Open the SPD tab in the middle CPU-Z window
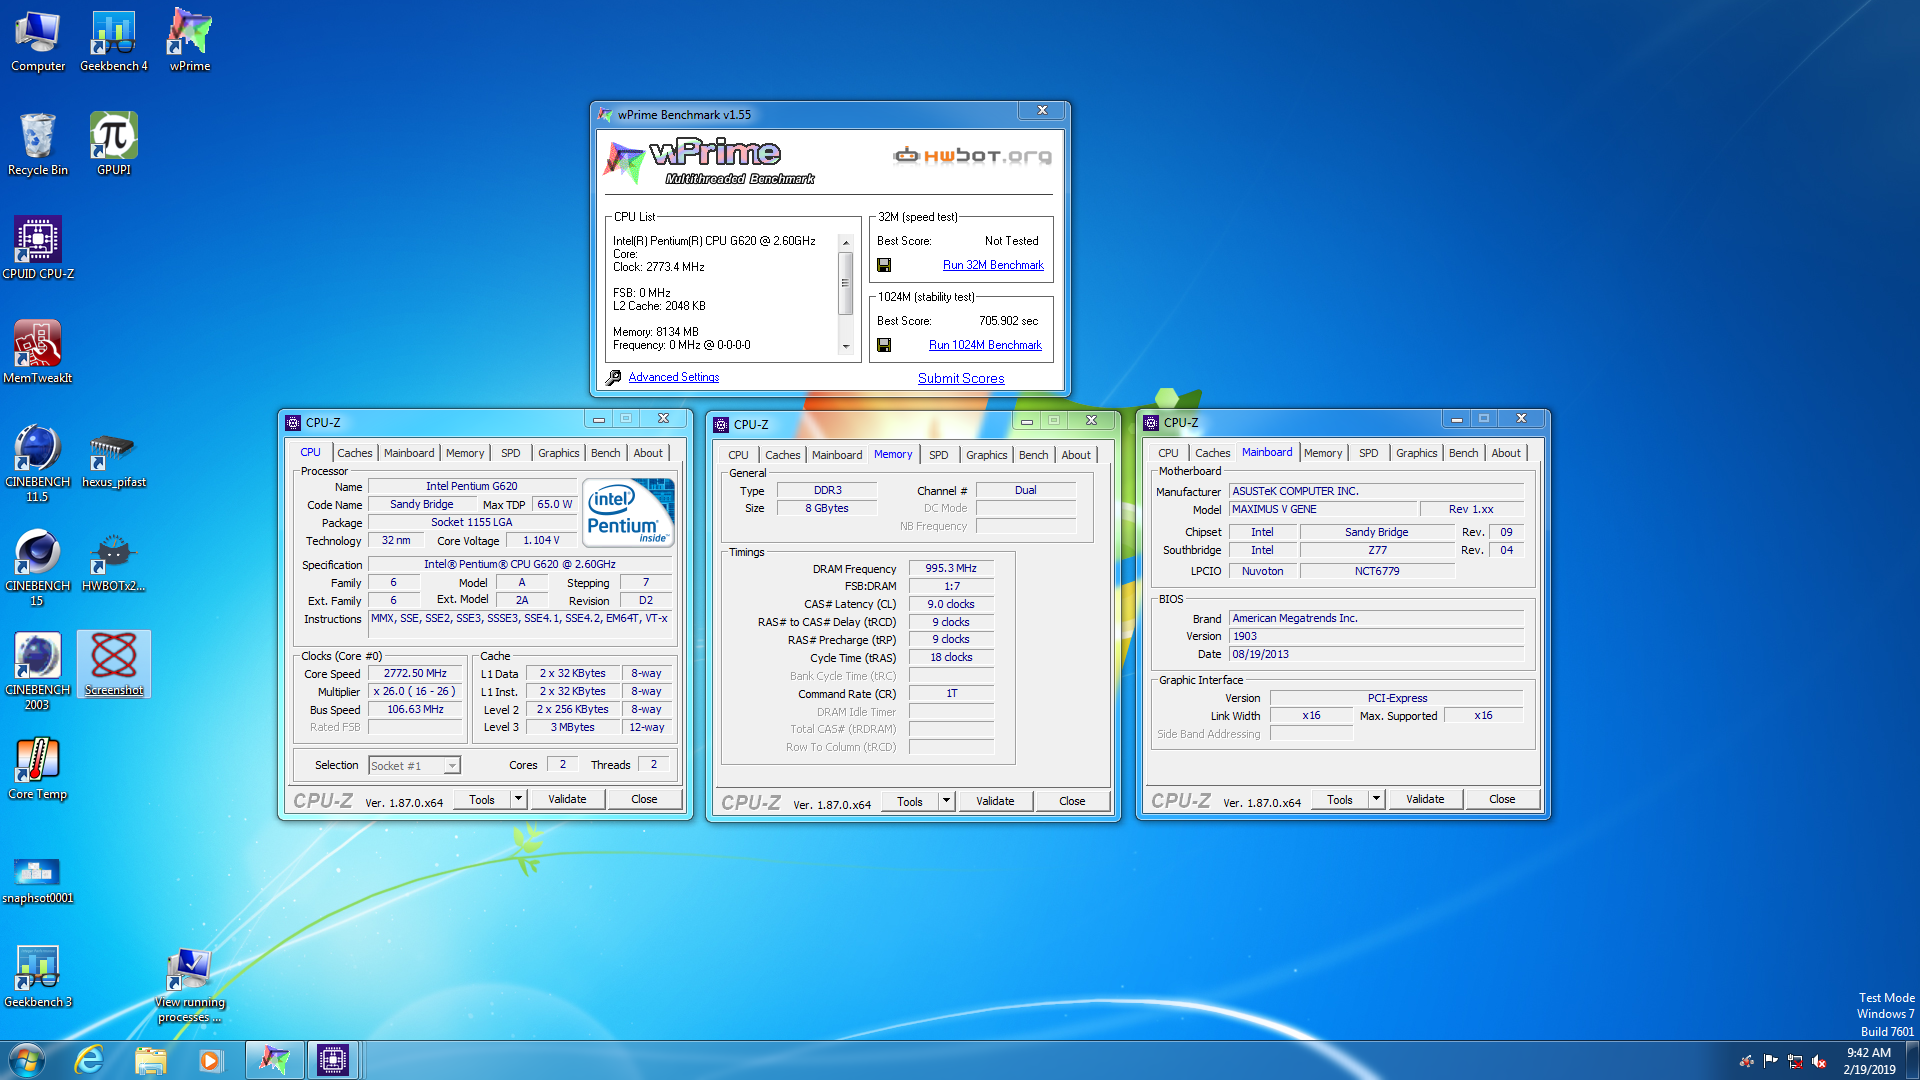Viewport: 1920px width, 1080px height. (938, 455)
